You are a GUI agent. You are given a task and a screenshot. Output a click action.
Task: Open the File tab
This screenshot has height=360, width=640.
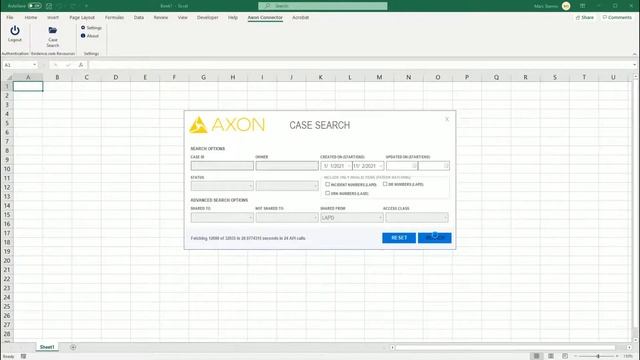tap(10, 18)
